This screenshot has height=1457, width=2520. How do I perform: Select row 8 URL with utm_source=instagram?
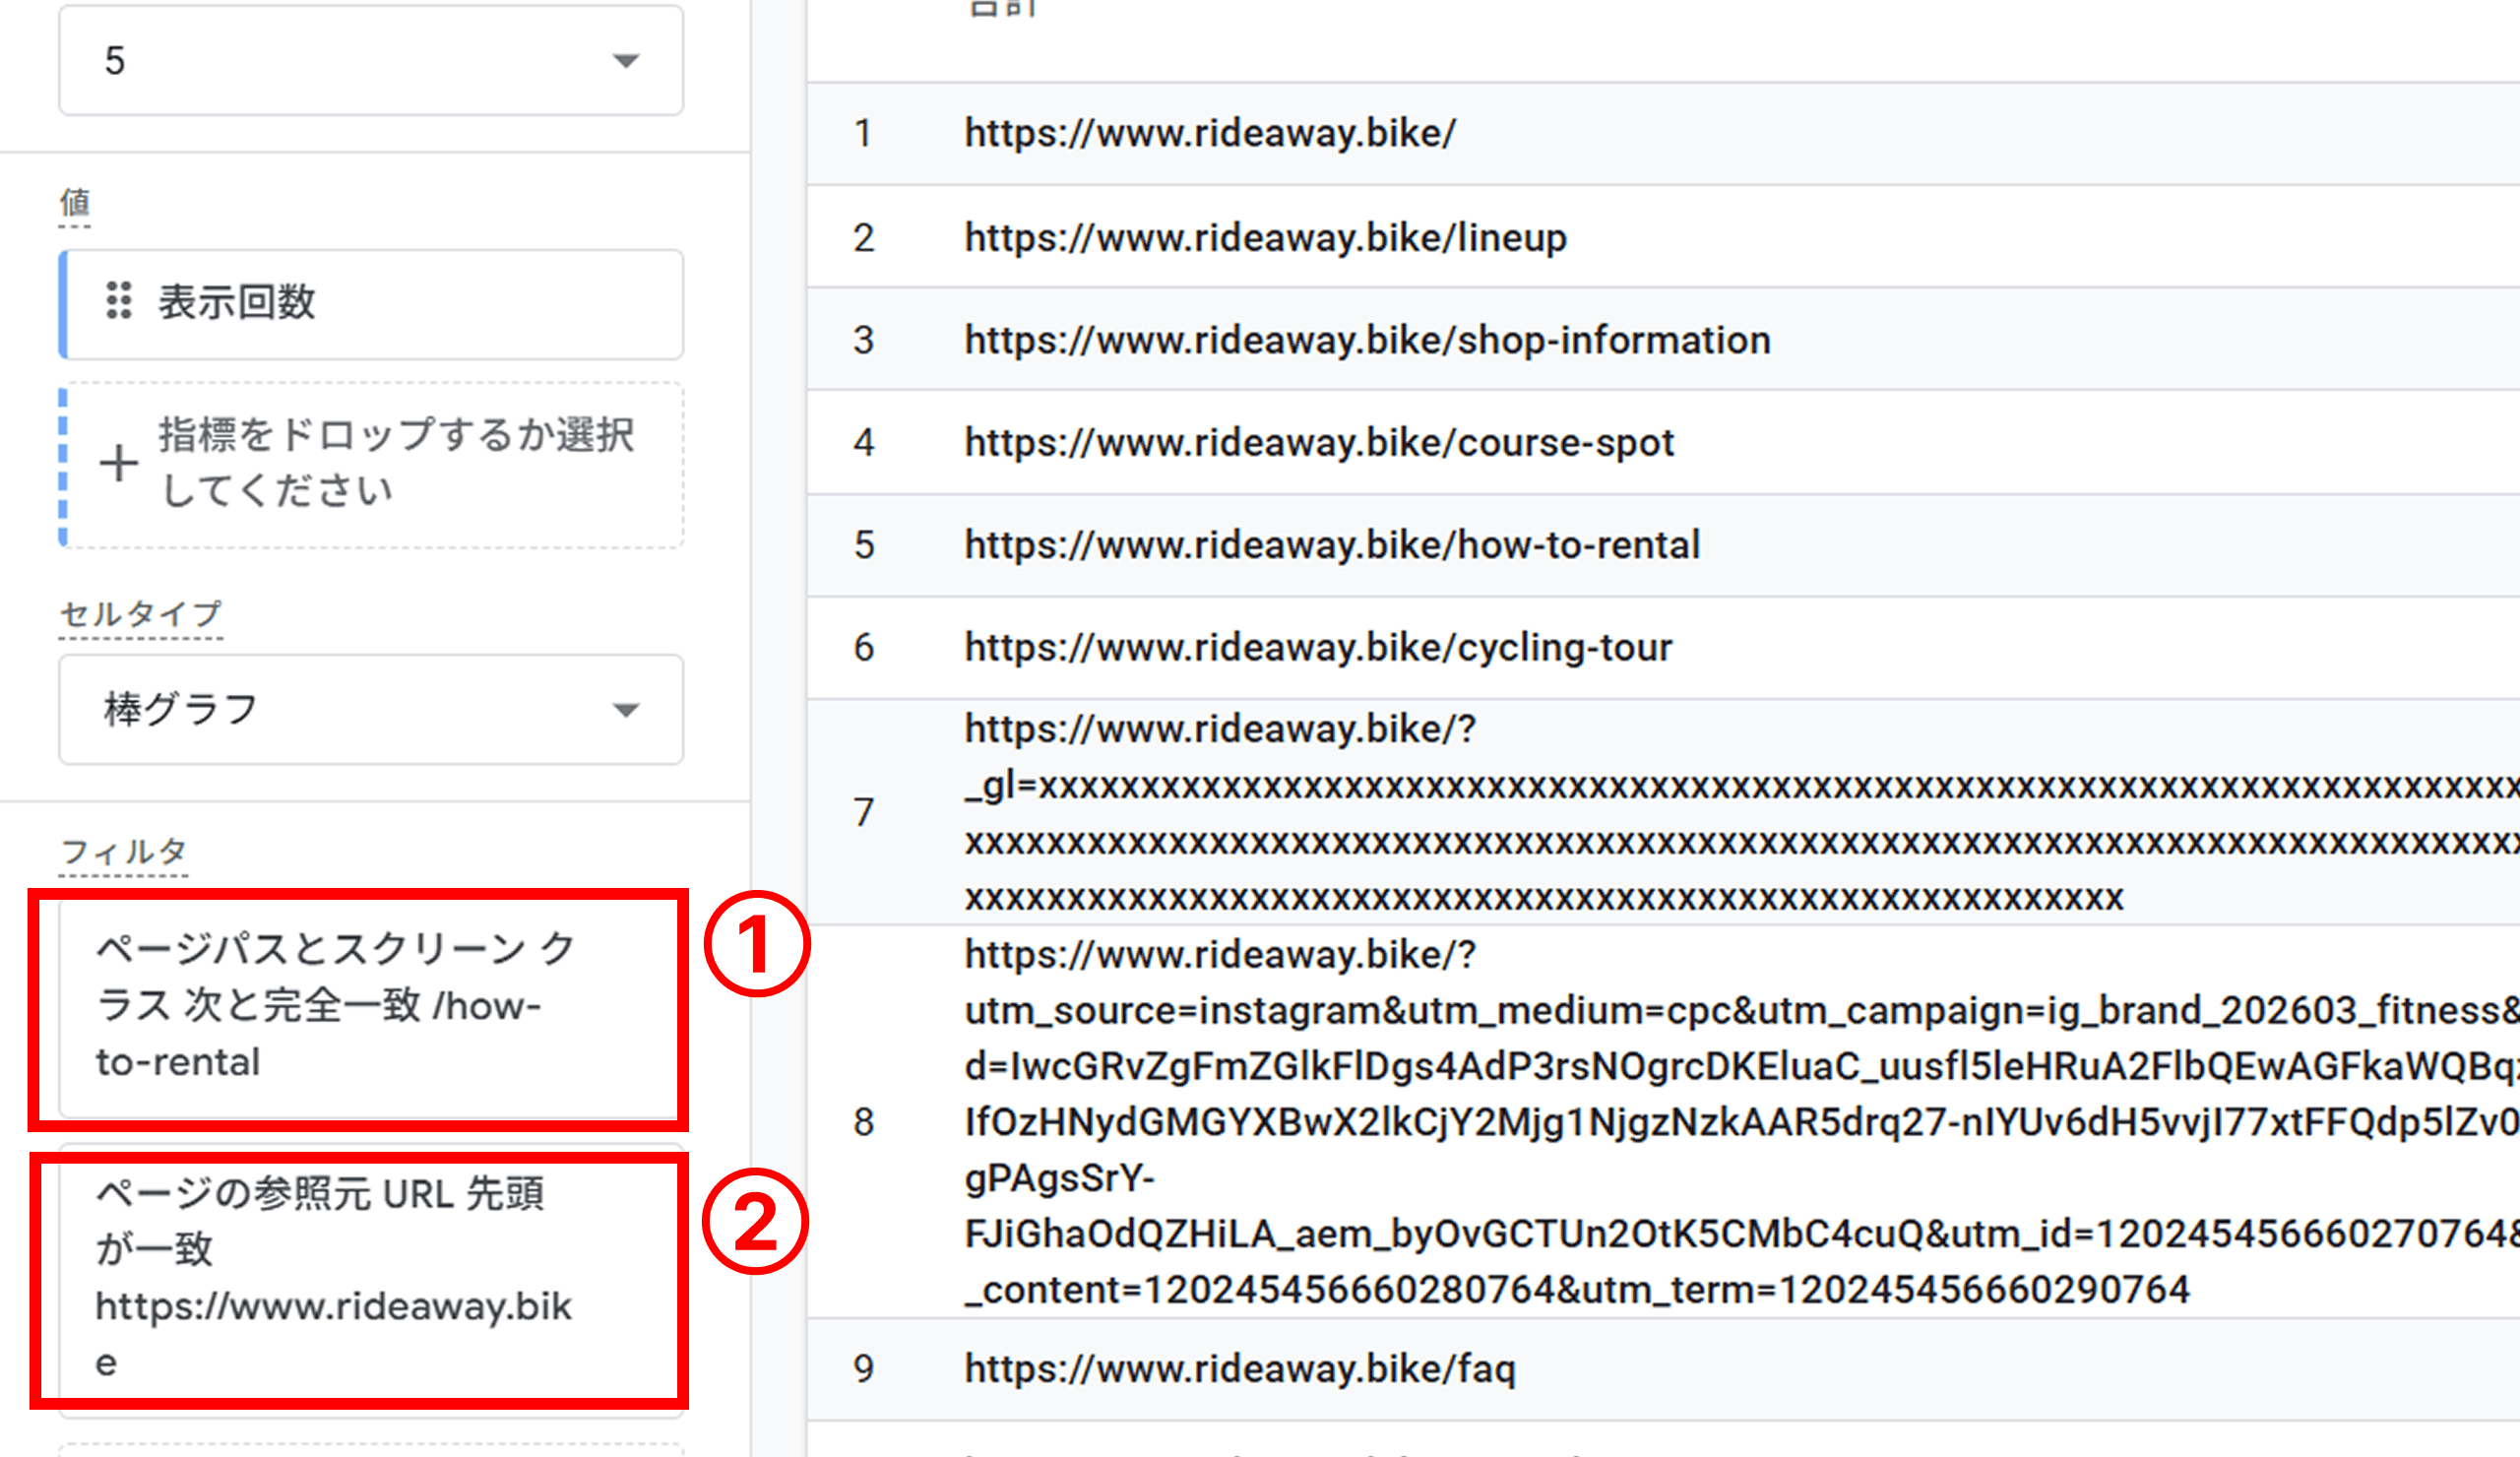(1664, 1122)
